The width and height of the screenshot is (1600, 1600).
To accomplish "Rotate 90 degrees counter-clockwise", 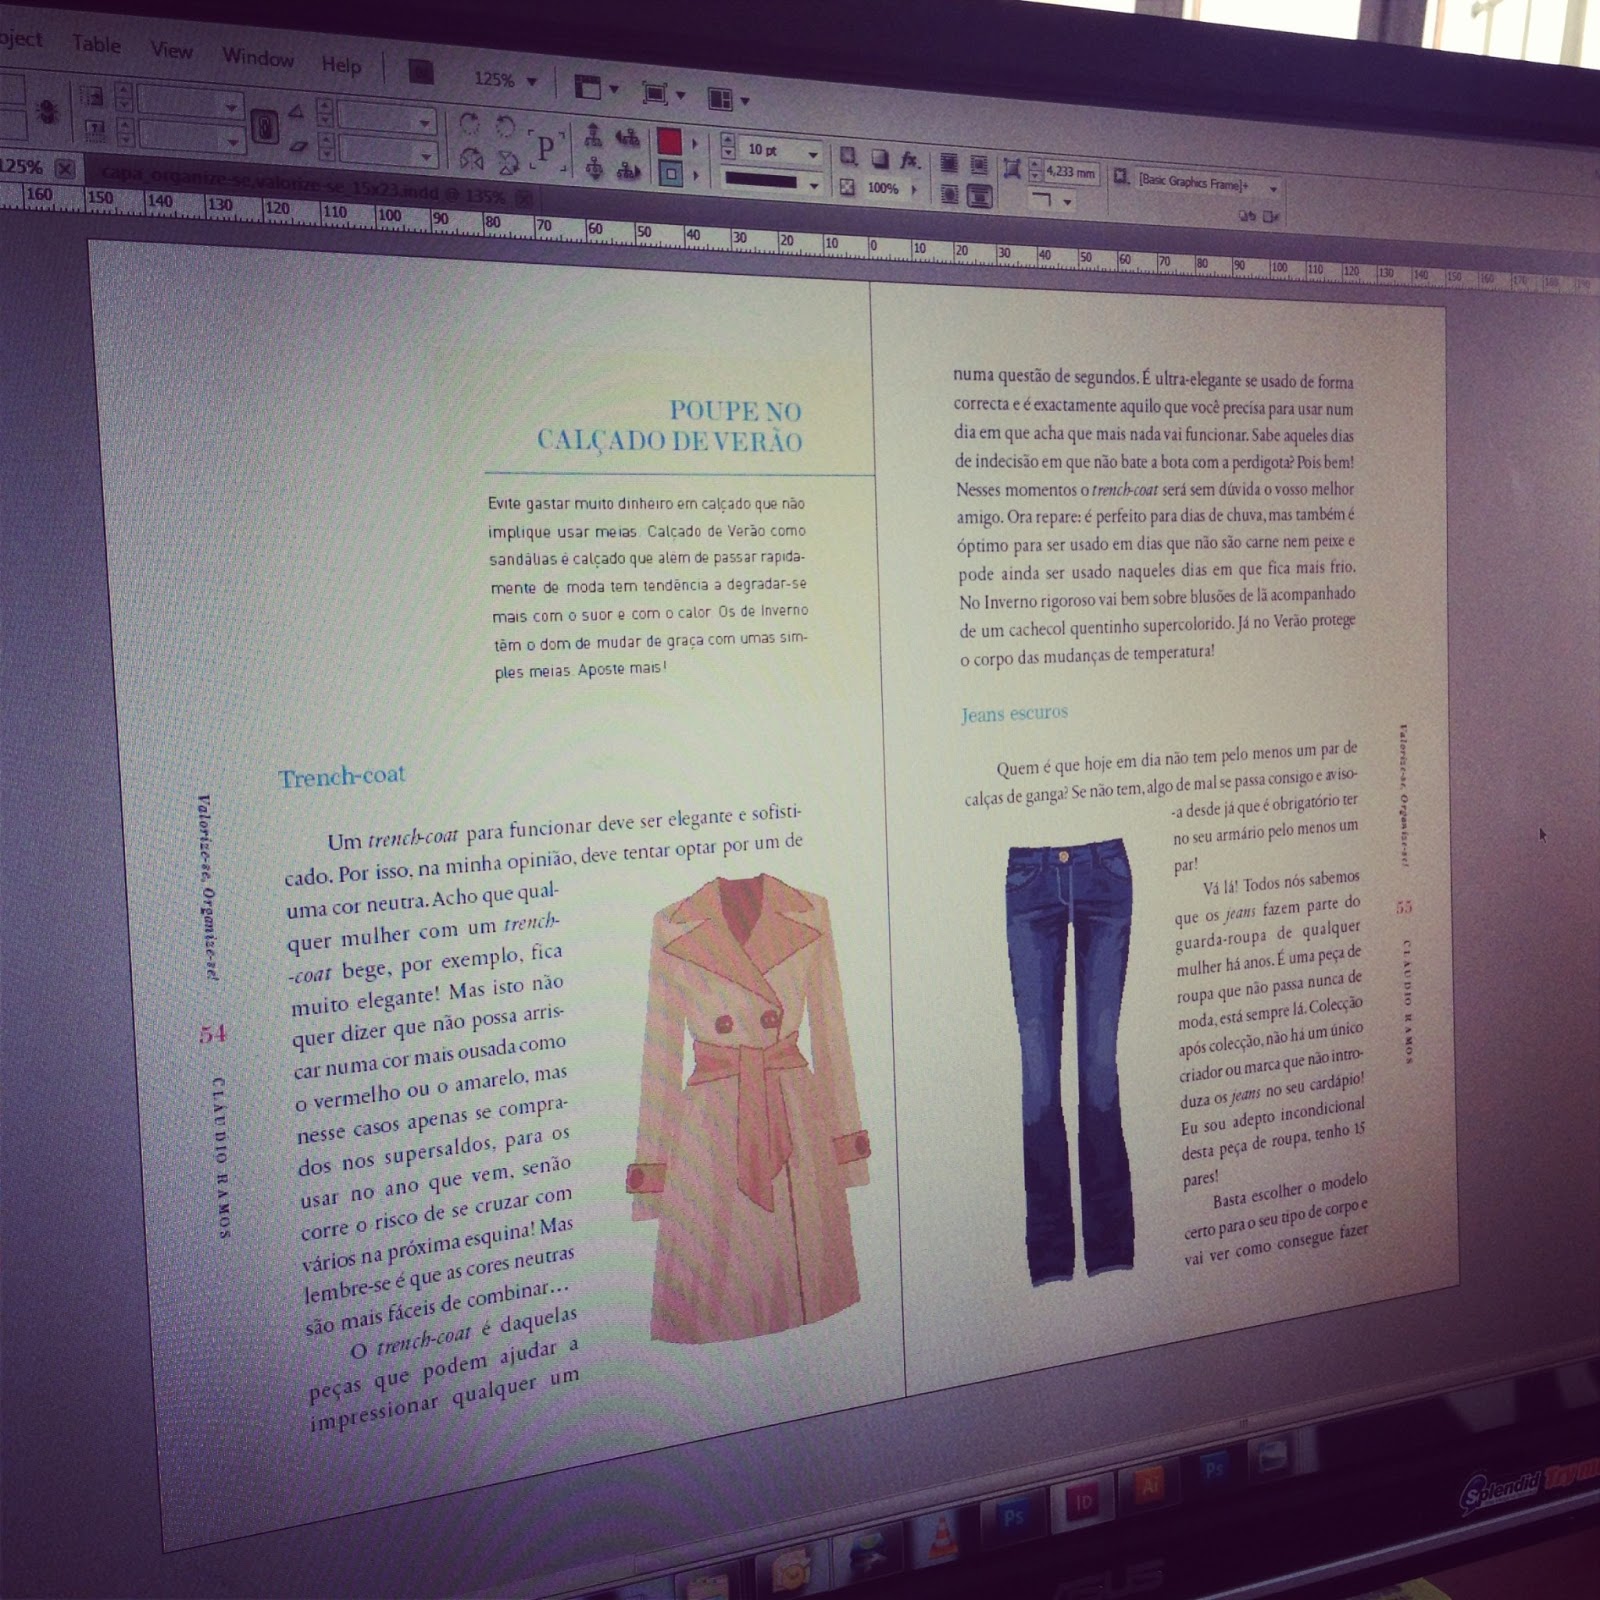I will coord(505,127).
